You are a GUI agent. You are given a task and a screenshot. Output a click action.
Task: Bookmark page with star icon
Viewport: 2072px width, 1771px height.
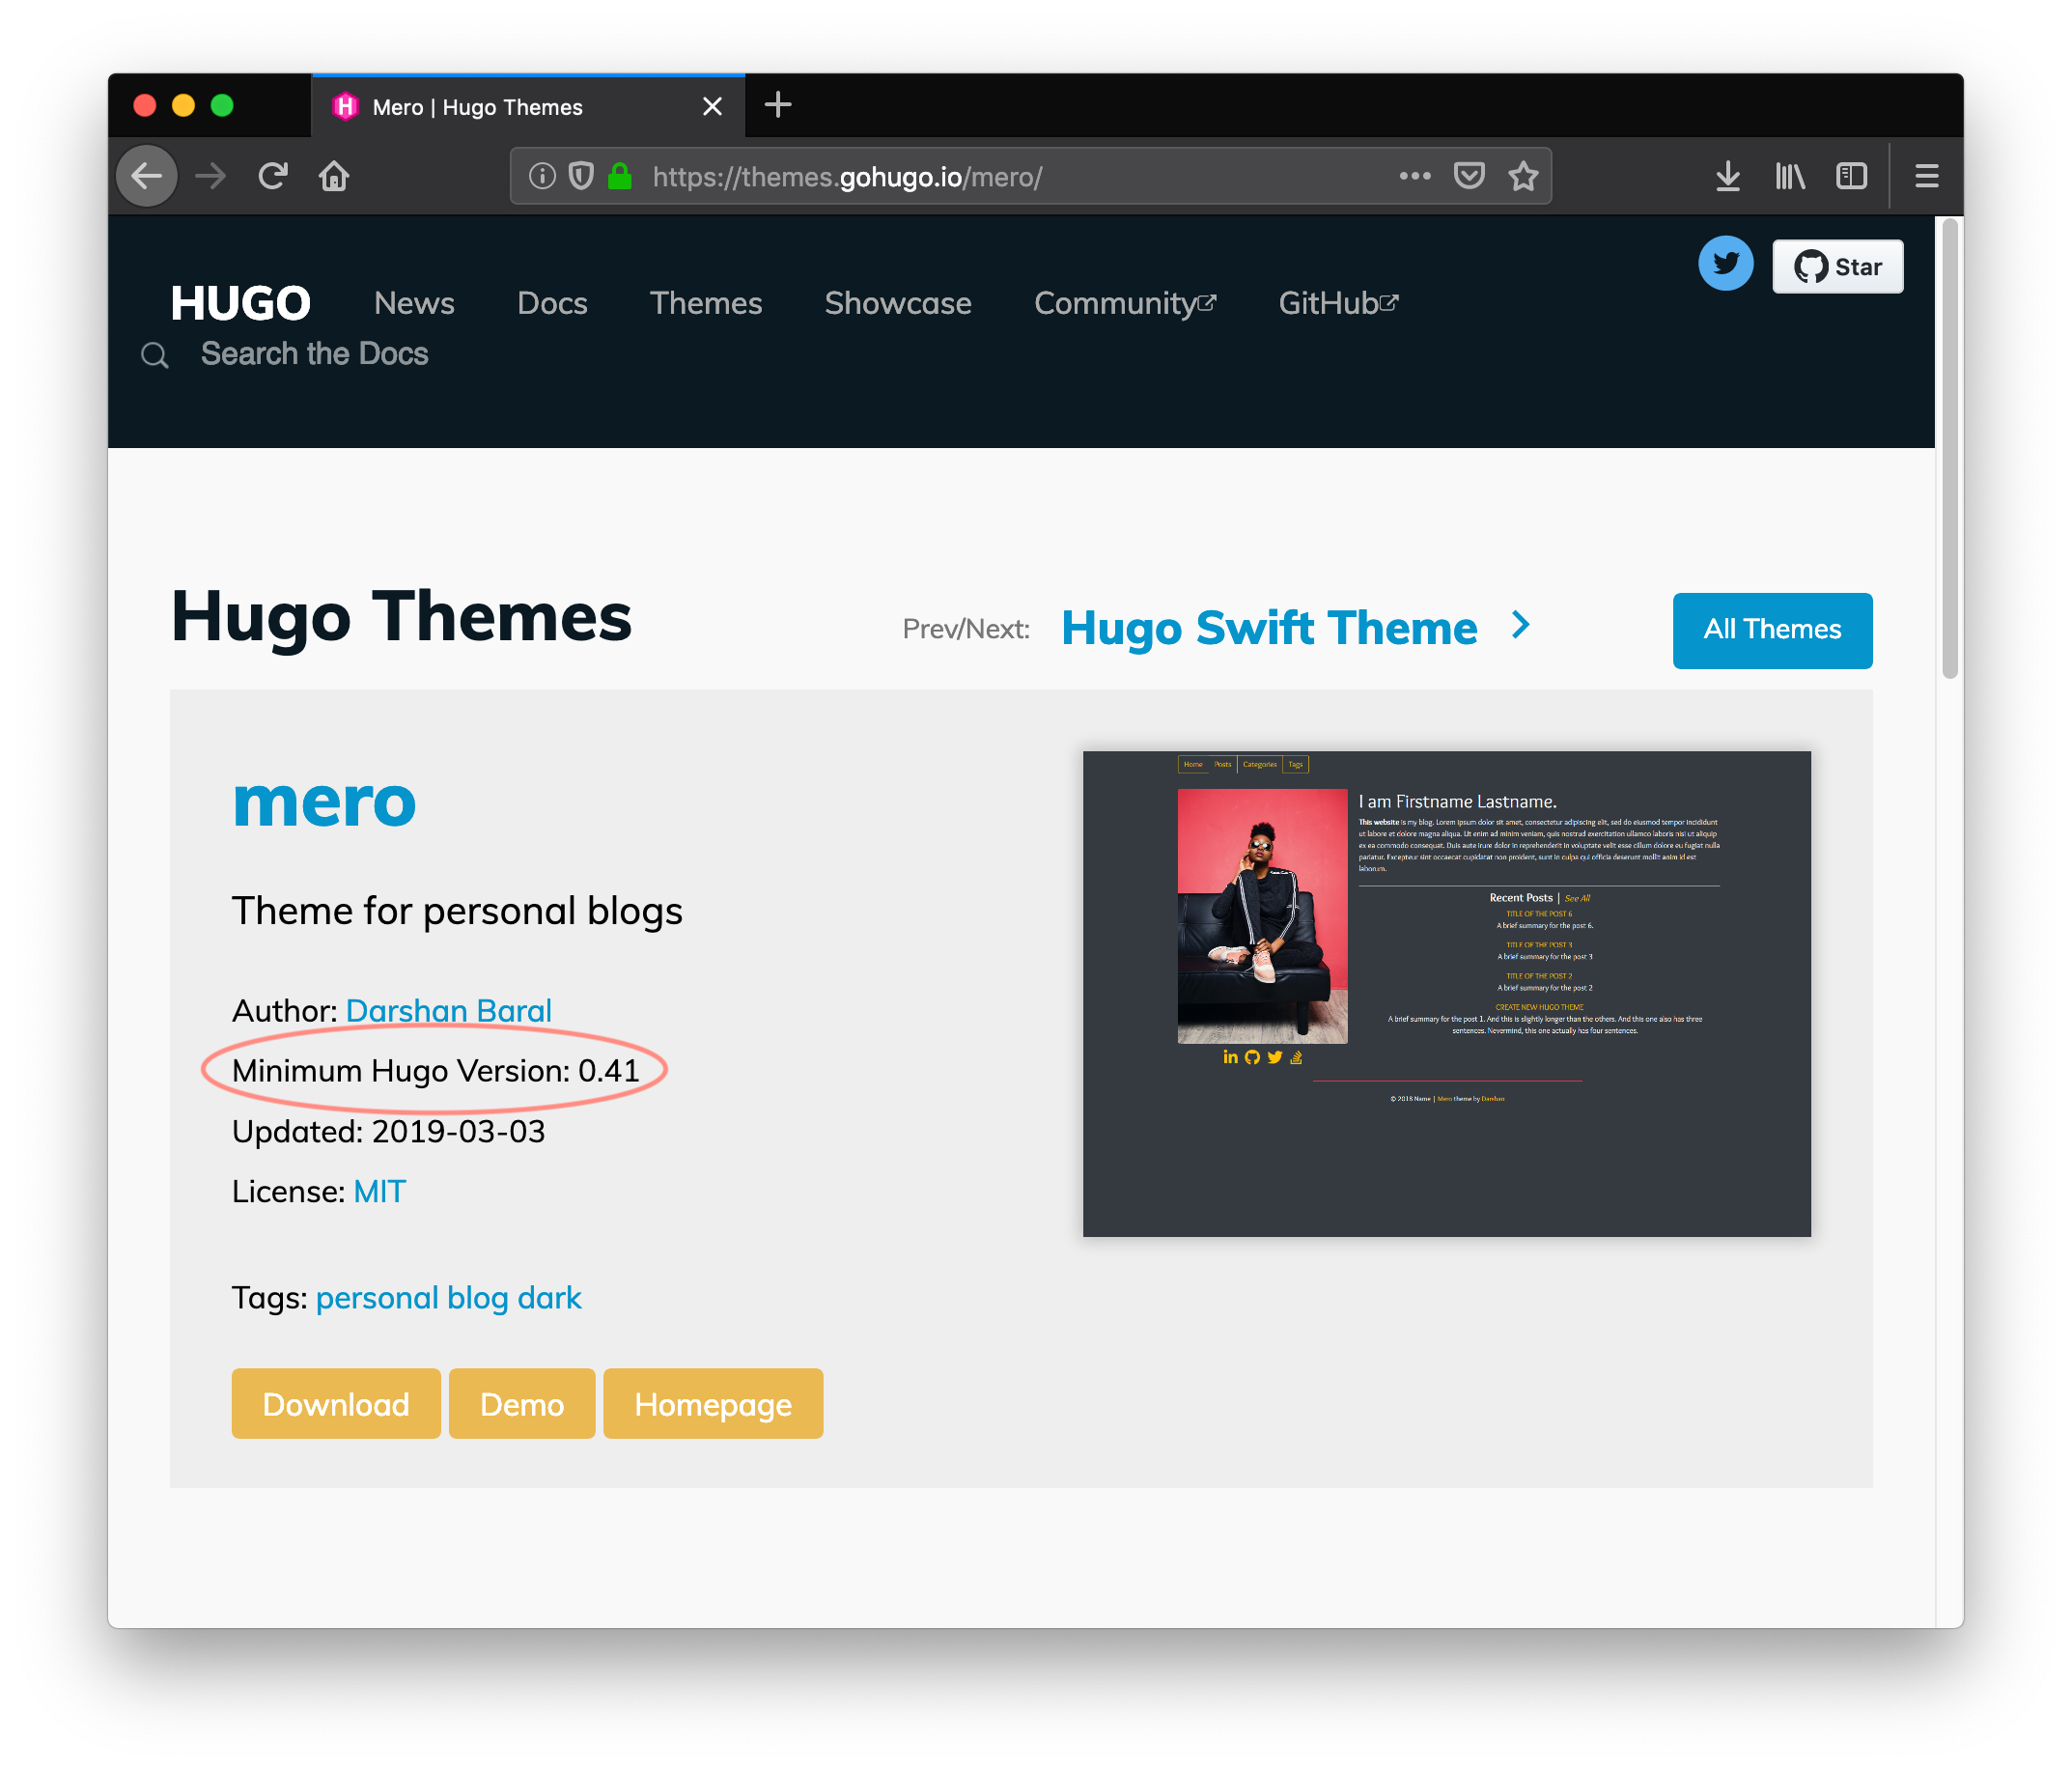(1523, 177)
